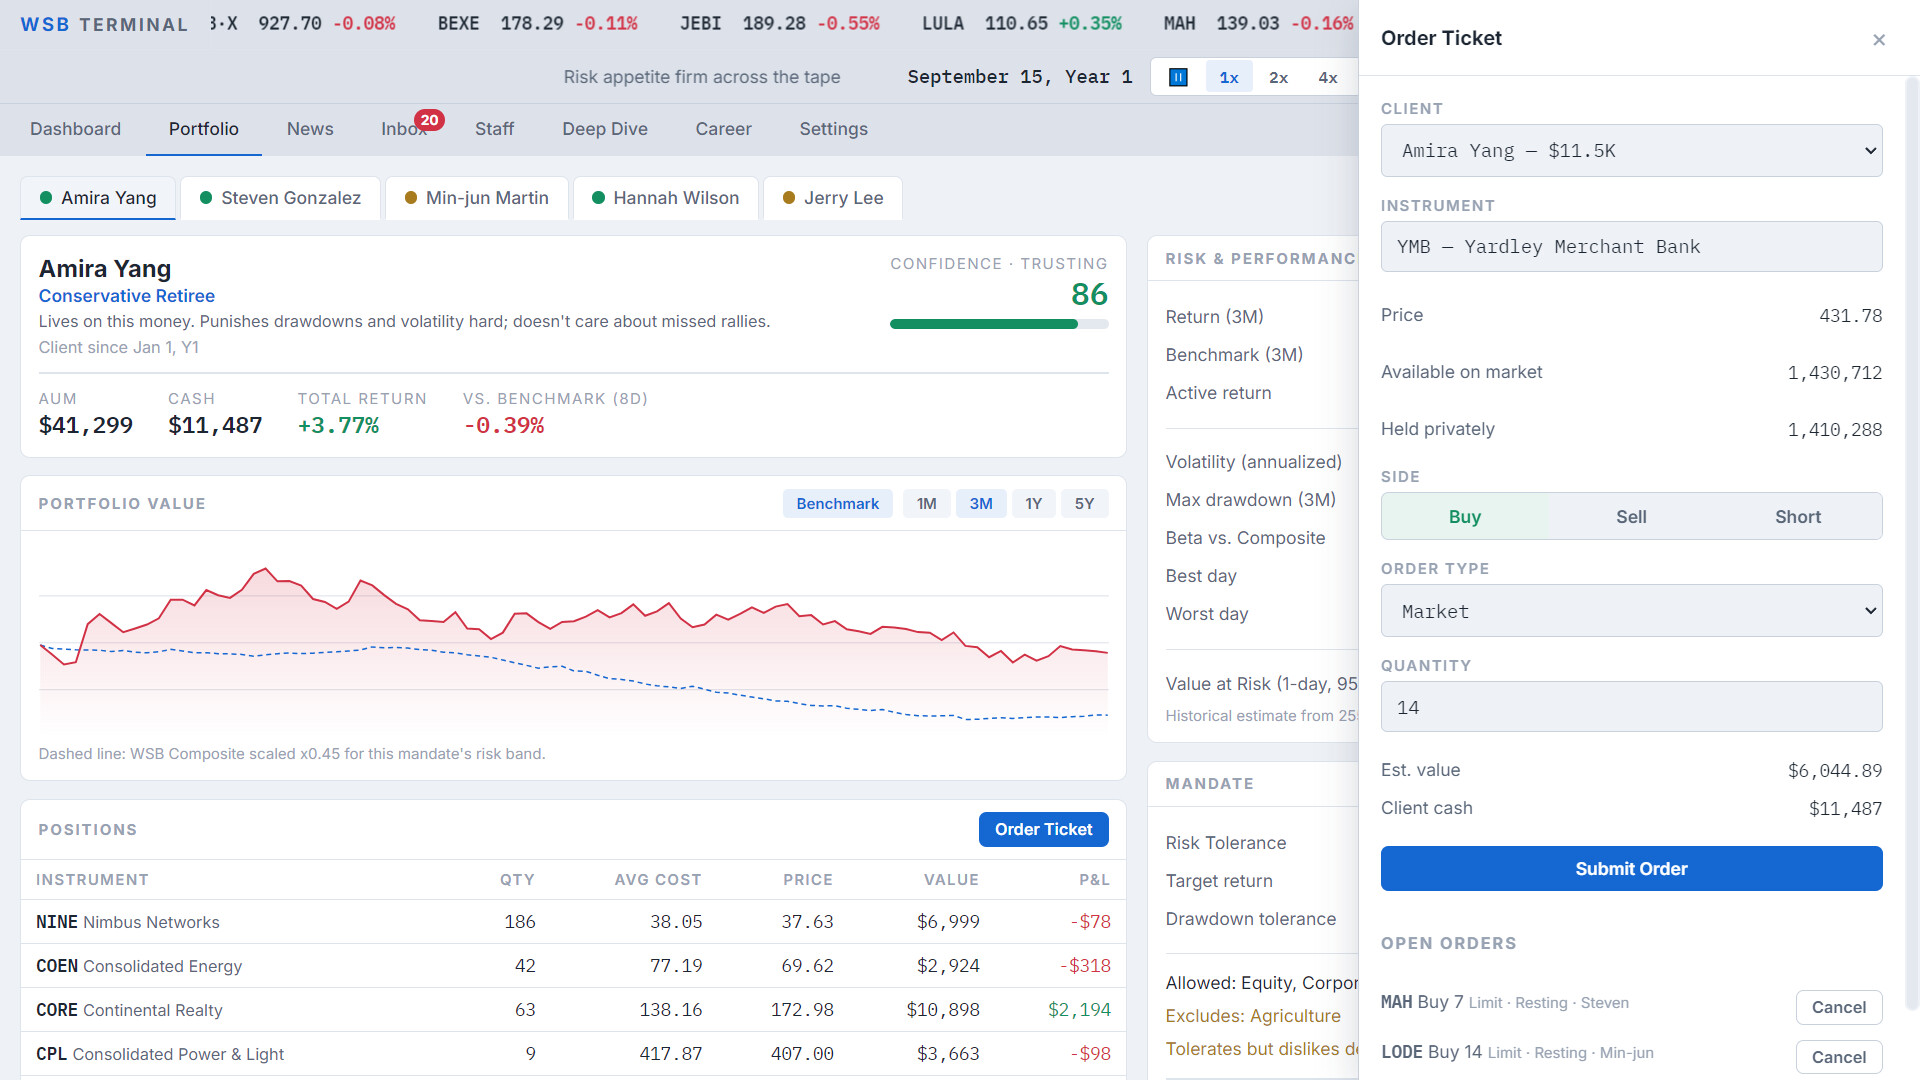Viewport: 1920px width, 1080px height.
Task: Switch to the News tab
Action: [310, 129]
